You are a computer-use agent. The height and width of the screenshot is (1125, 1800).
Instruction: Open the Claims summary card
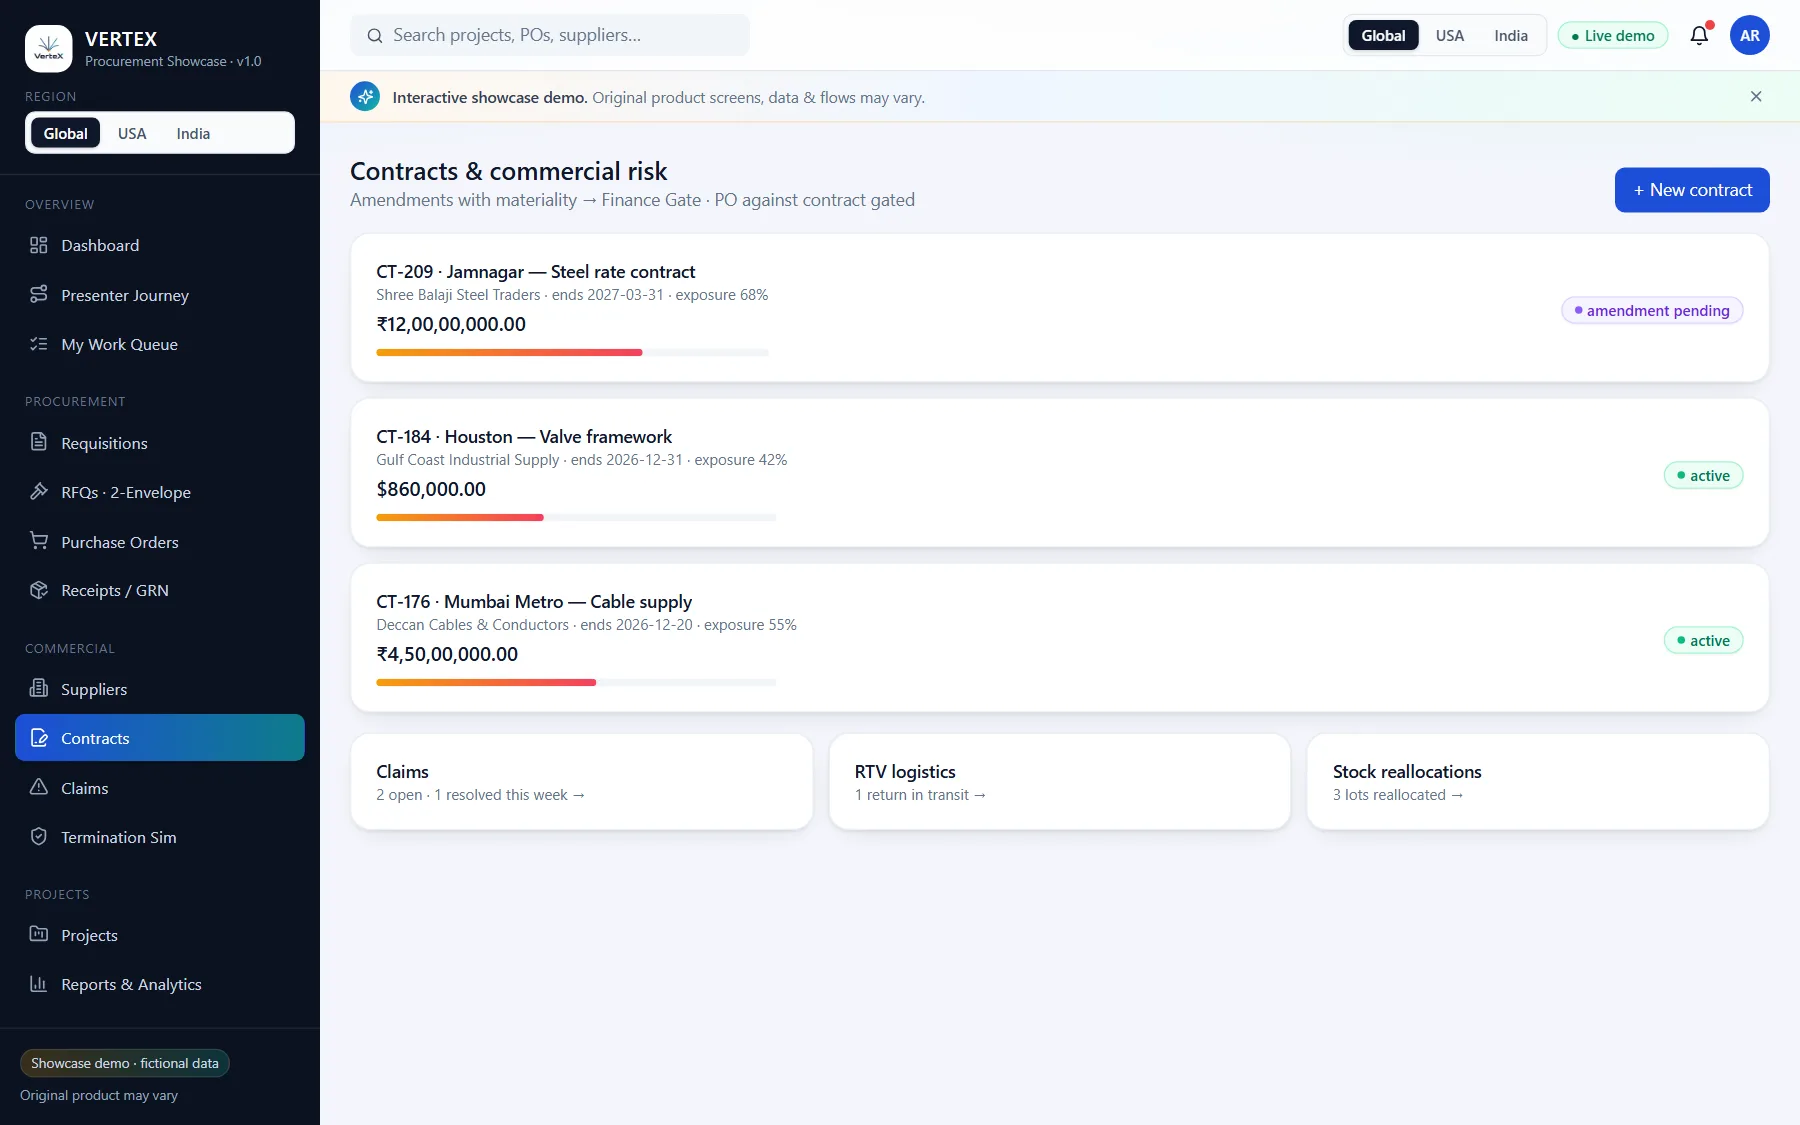pos(581,782)
